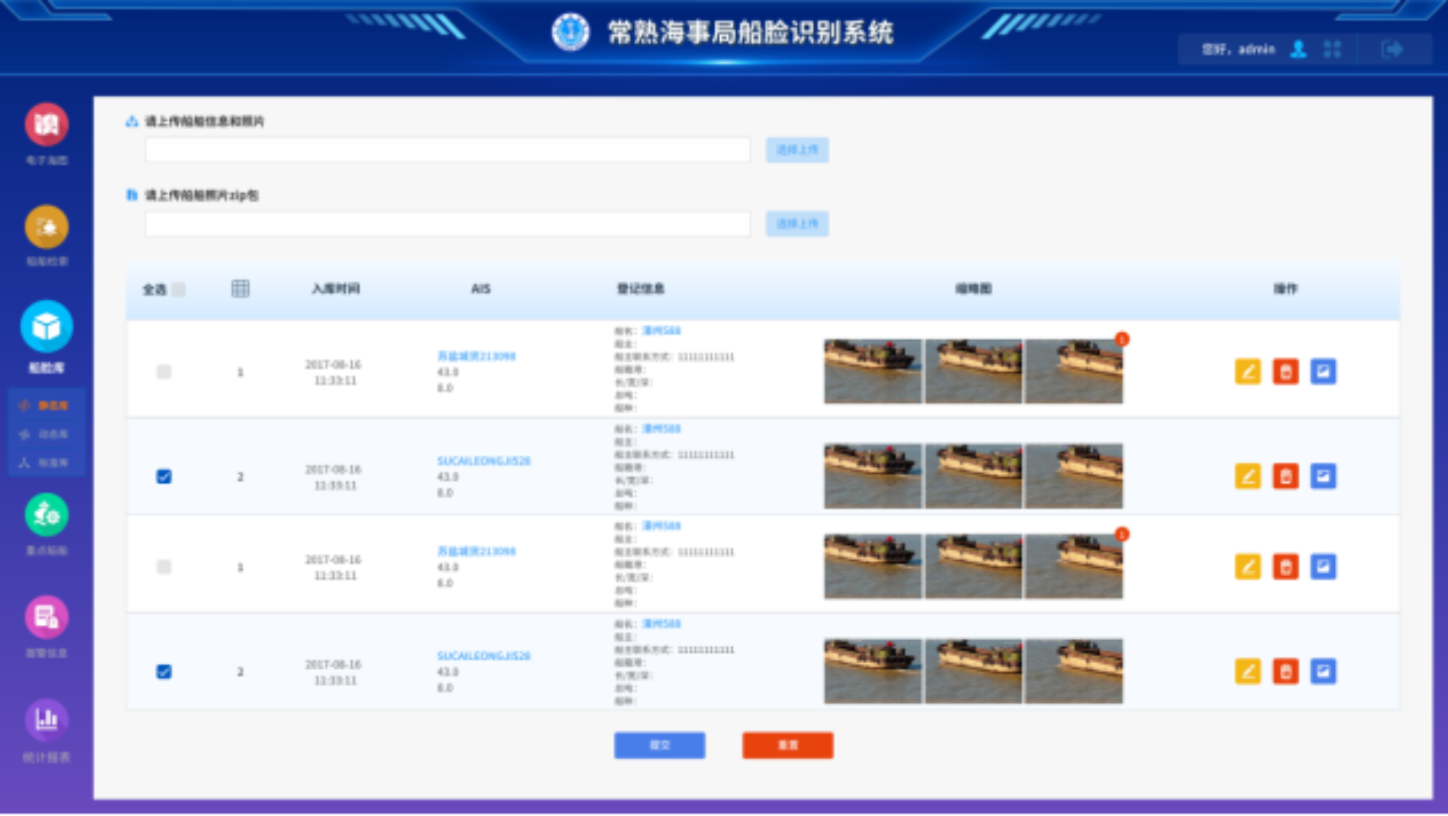This screenshot has width=1448, height=816.
Task: Open the 船舶检索 sidebar icon
Action: click(x=46, y=227)
